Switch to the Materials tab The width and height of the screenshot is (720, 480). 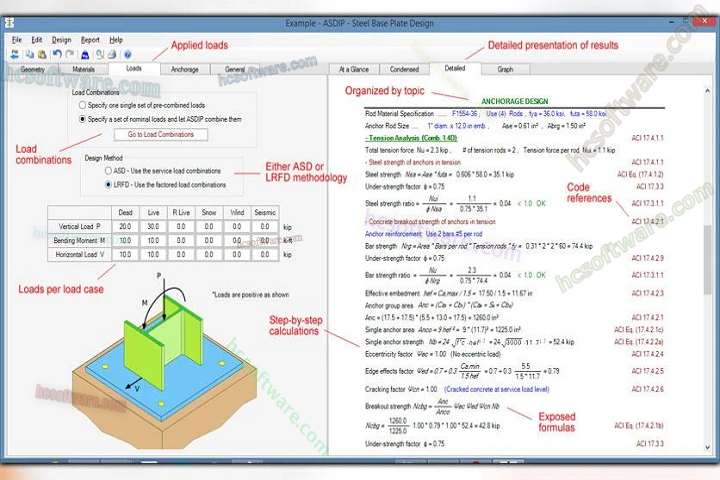pyautogui.click(x=83, y=69)
